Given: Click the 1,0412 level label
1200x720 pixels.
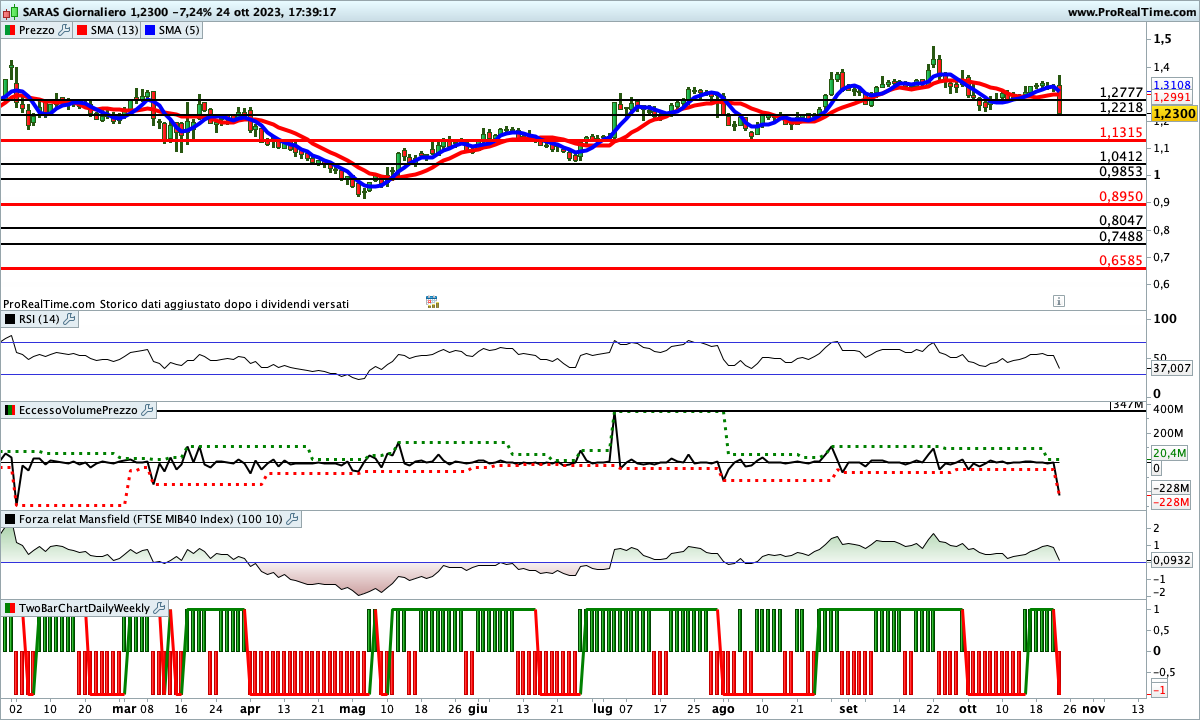Looking at the screenshot, I should click(1121, 156).
